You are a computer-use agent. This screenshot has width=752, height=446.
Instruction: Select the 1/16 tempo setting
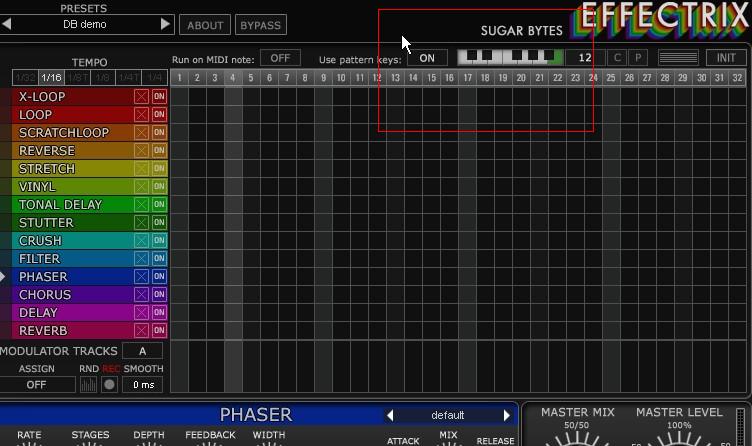[51, 77]
